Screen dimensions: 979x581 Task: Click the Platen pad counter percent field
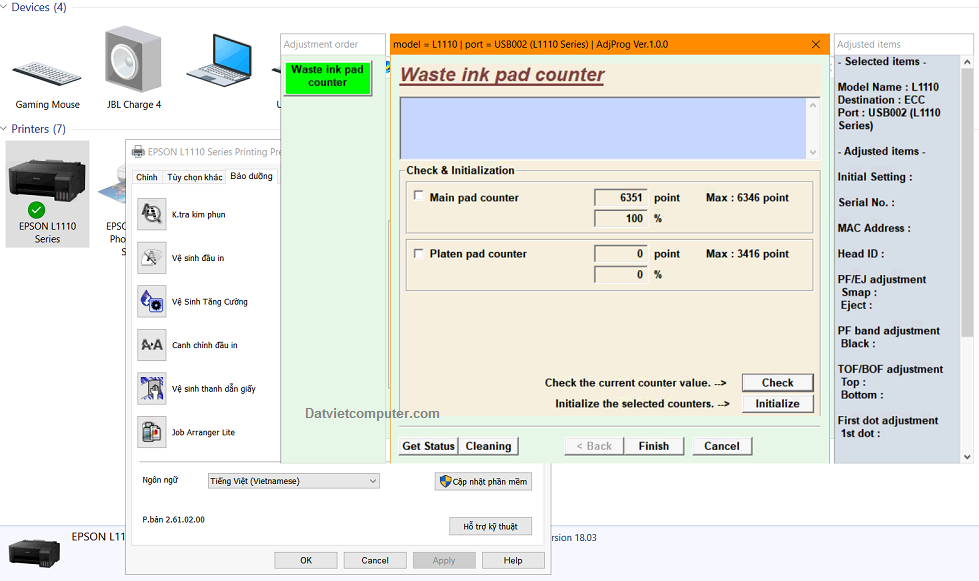point(621,275)
